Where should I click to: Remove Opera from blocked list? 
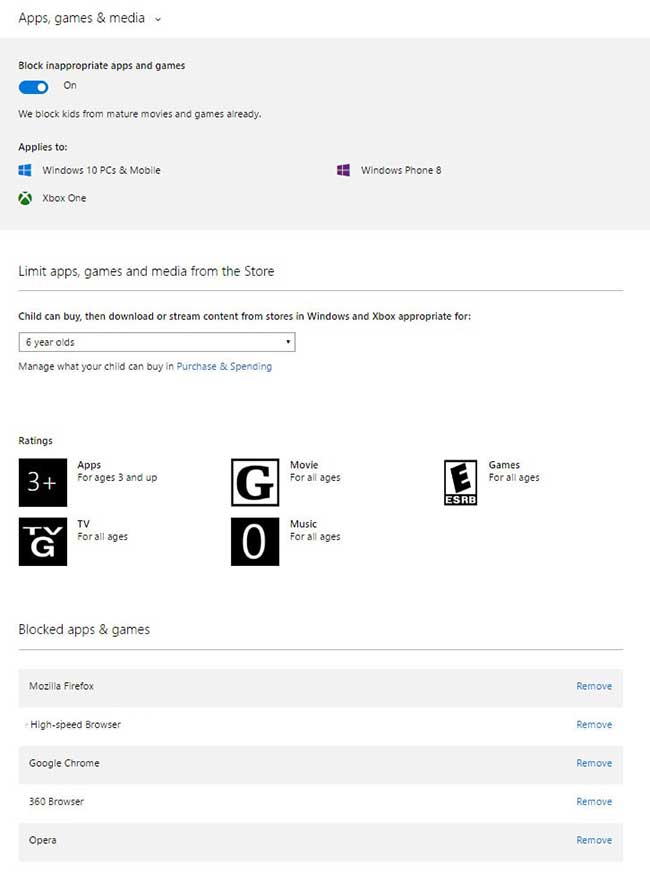pos(594,840)
